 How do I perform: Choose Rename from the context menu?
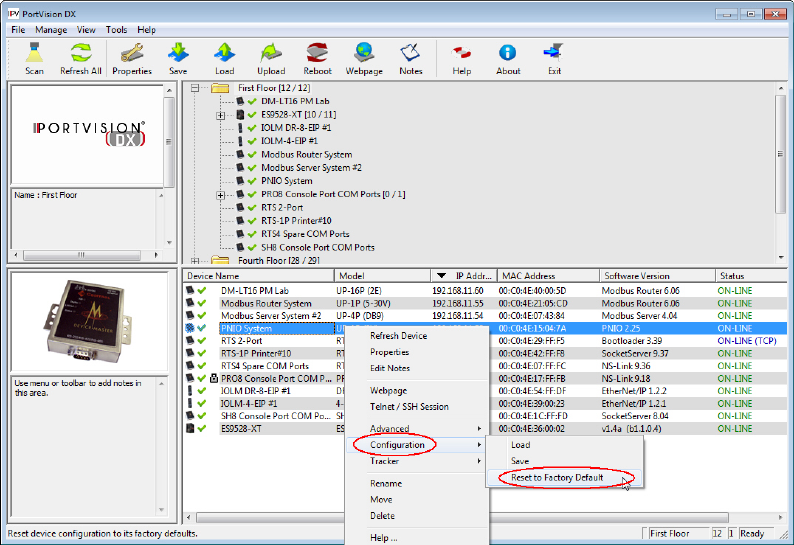(386, 483)
